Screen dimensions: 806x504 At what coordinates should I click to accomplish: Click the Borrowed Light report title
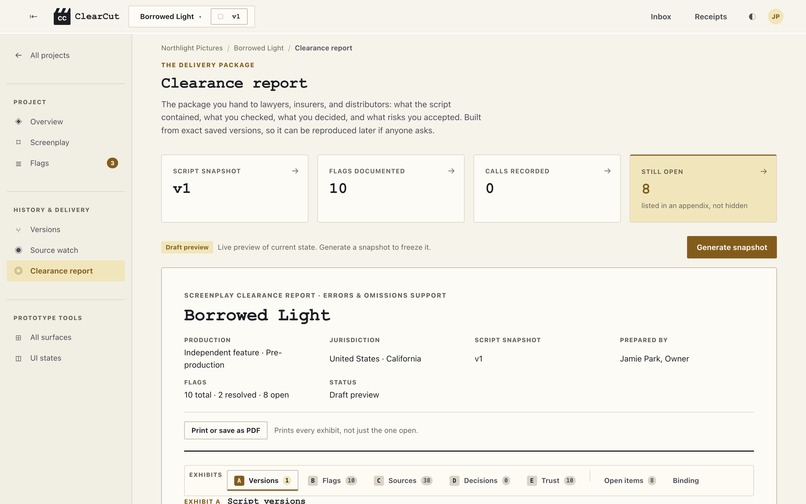[257, 315]
